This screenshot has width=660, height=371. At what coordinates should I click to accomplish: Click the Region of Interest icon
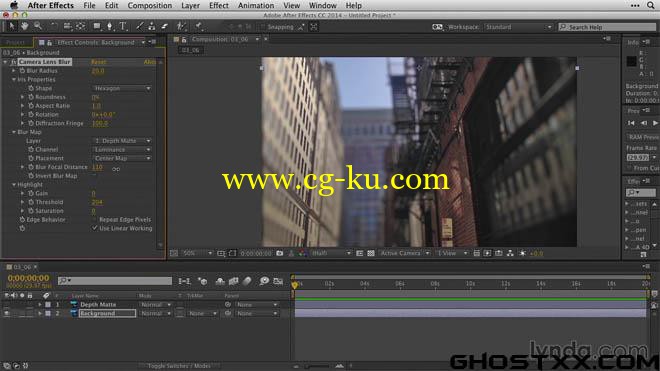[x=232, y=253]
